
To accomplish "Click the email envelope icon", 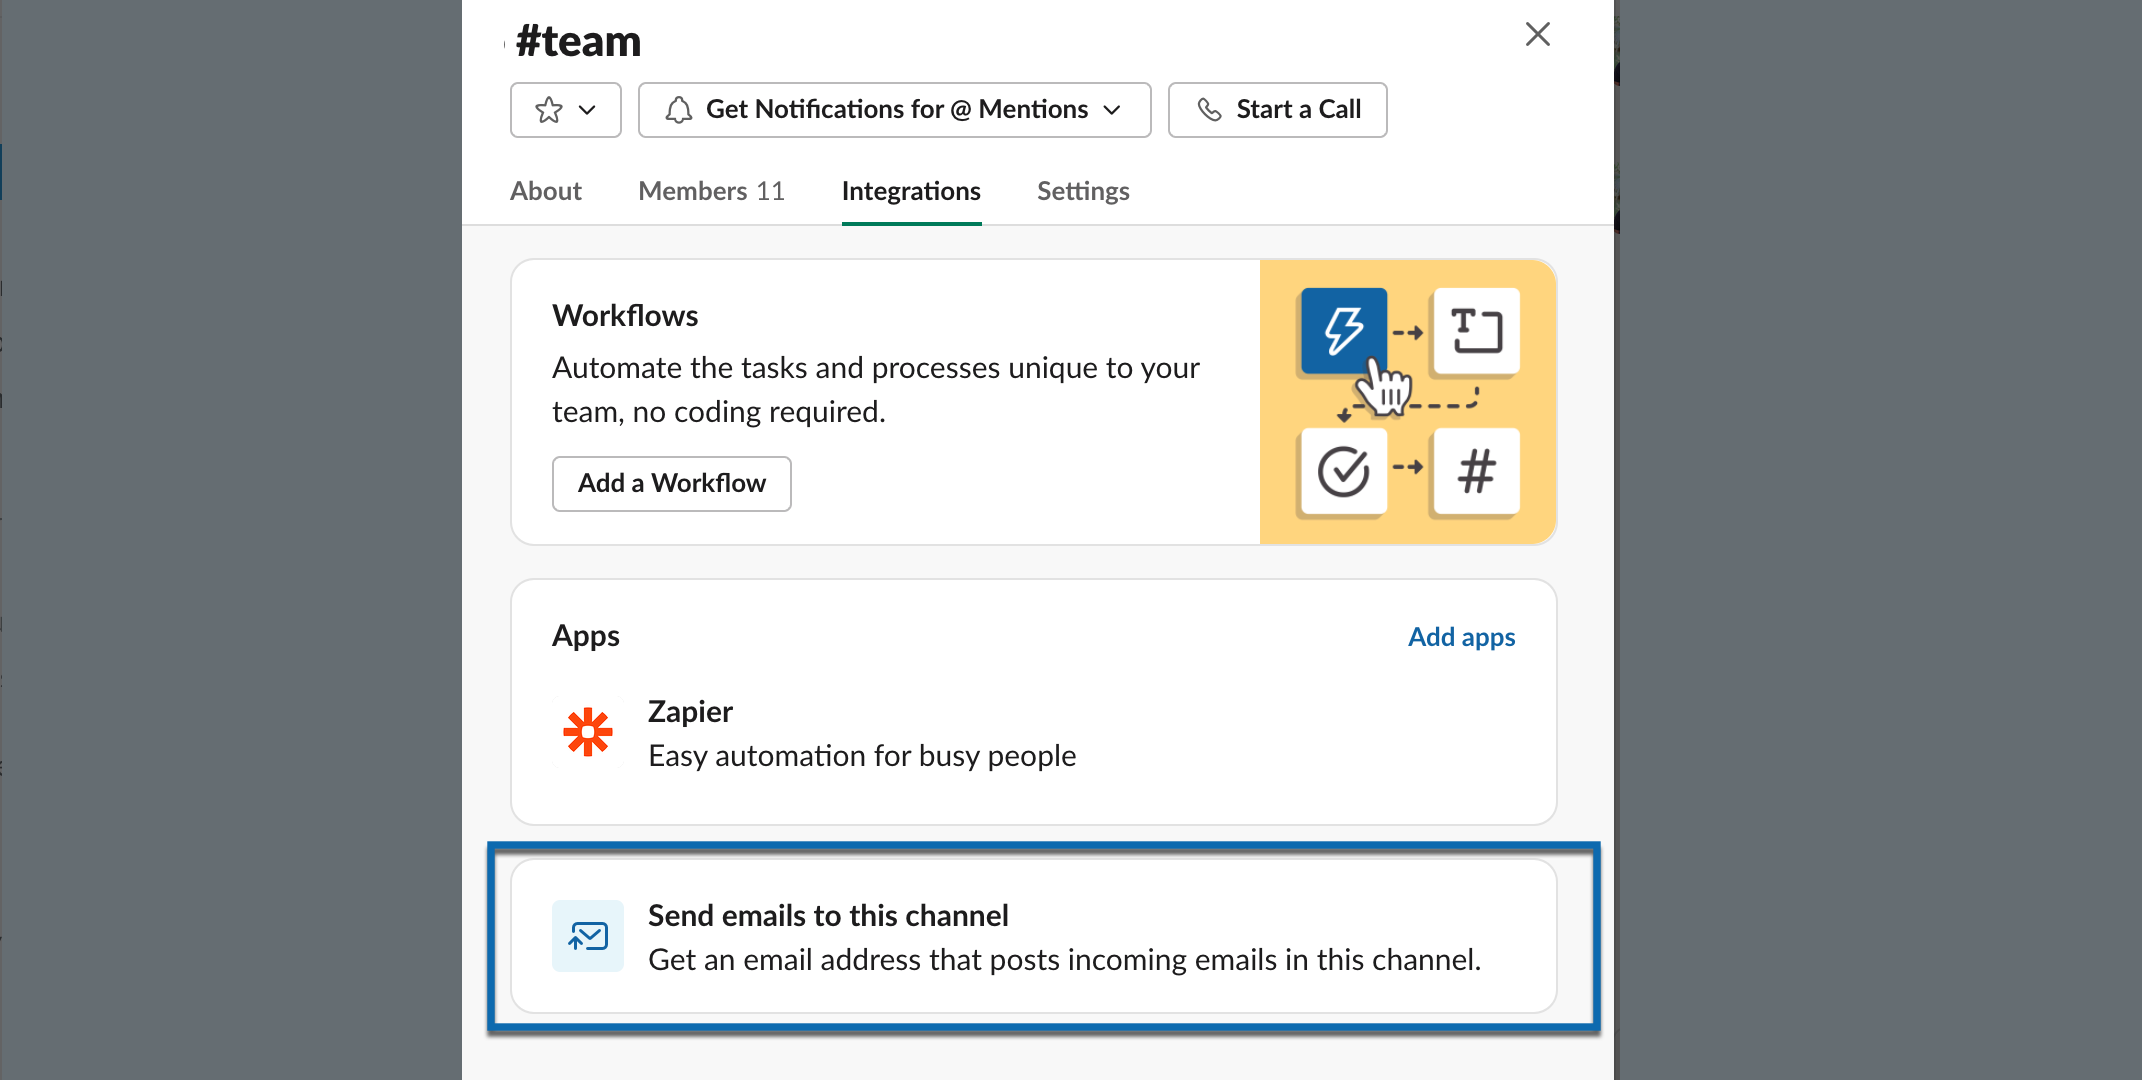I will (588, 937).
